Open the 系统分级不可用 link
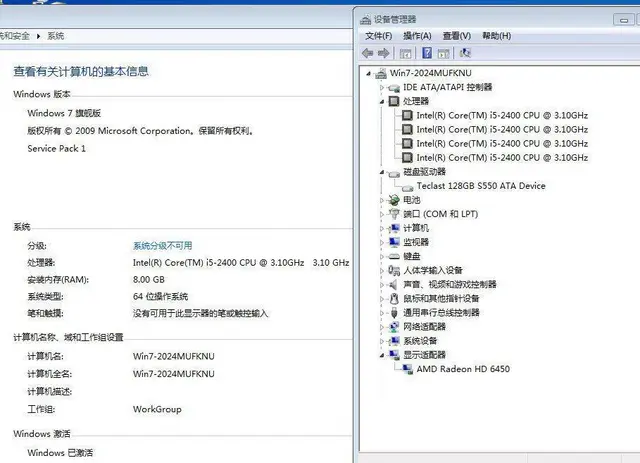This screenshot has height=463, width=640. point(162,245)
